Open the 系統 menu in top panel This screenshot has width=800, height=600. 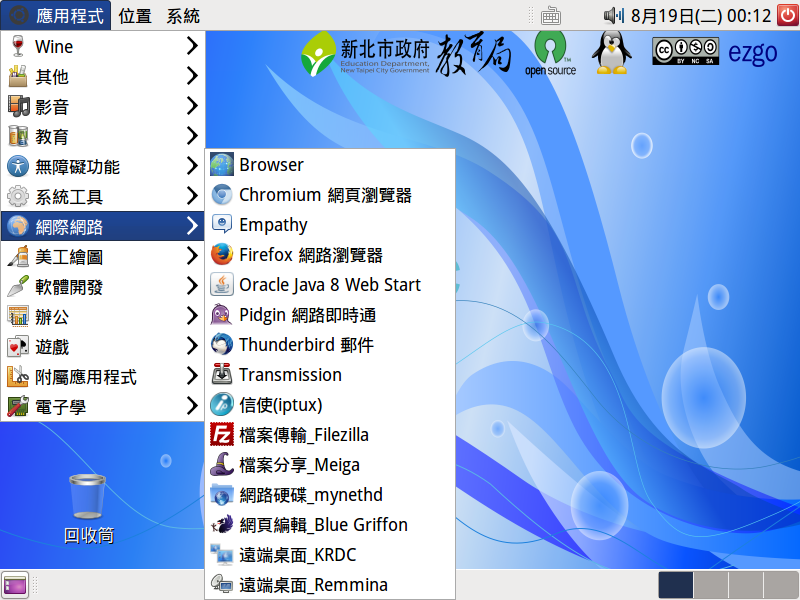point(183,16)
